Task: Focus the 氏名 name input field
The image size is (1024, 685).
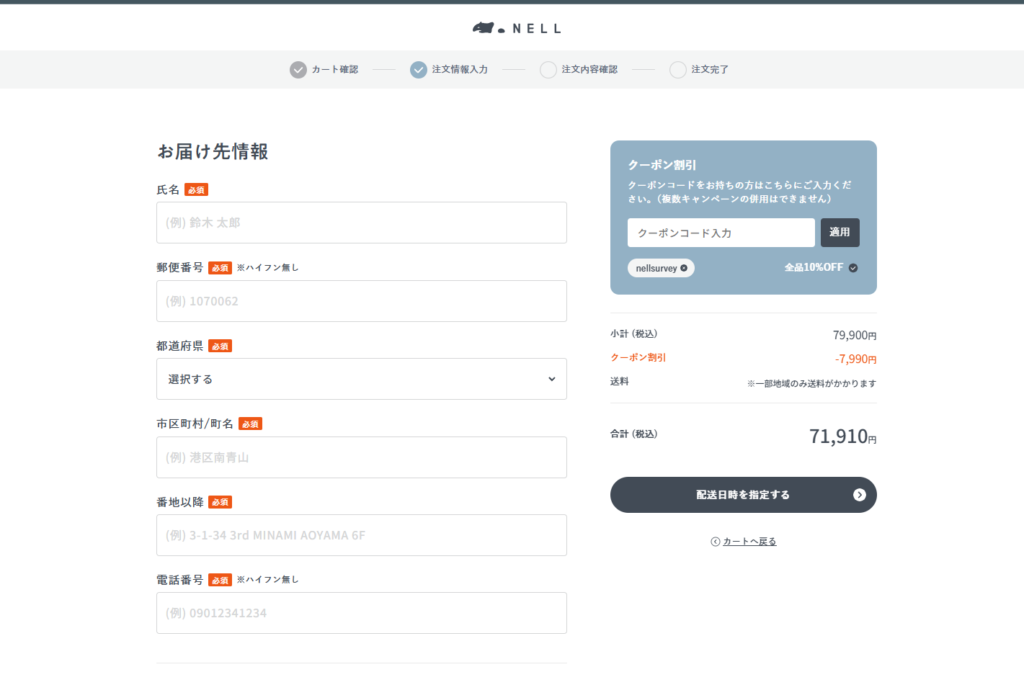Action: (x=361, y=223)
